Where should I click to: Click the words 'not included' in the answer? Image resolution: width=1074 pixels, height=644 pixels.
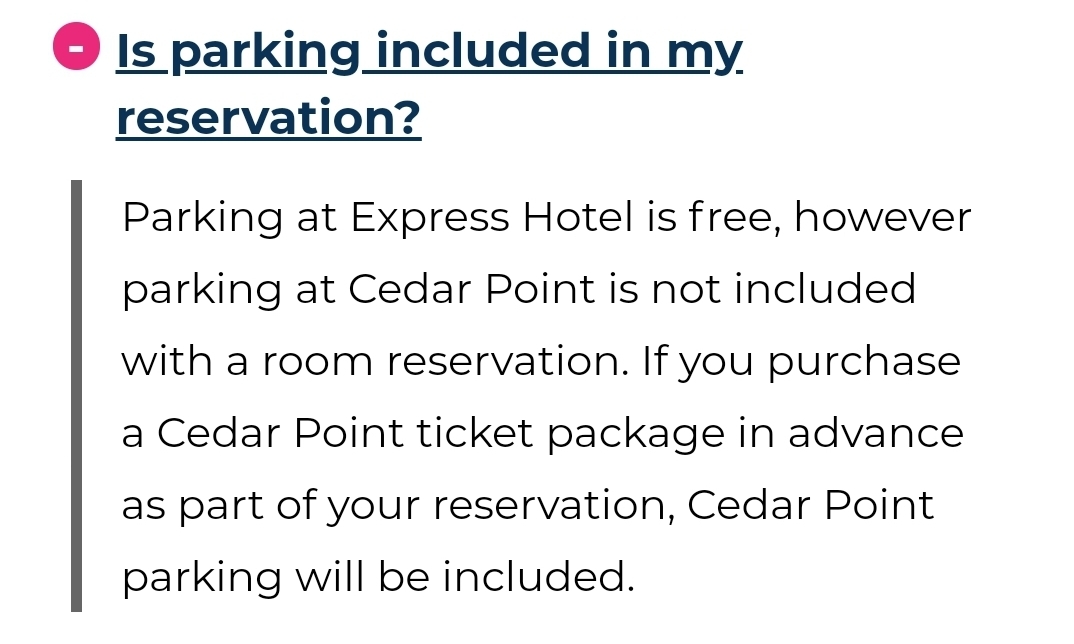click(783, 288)
